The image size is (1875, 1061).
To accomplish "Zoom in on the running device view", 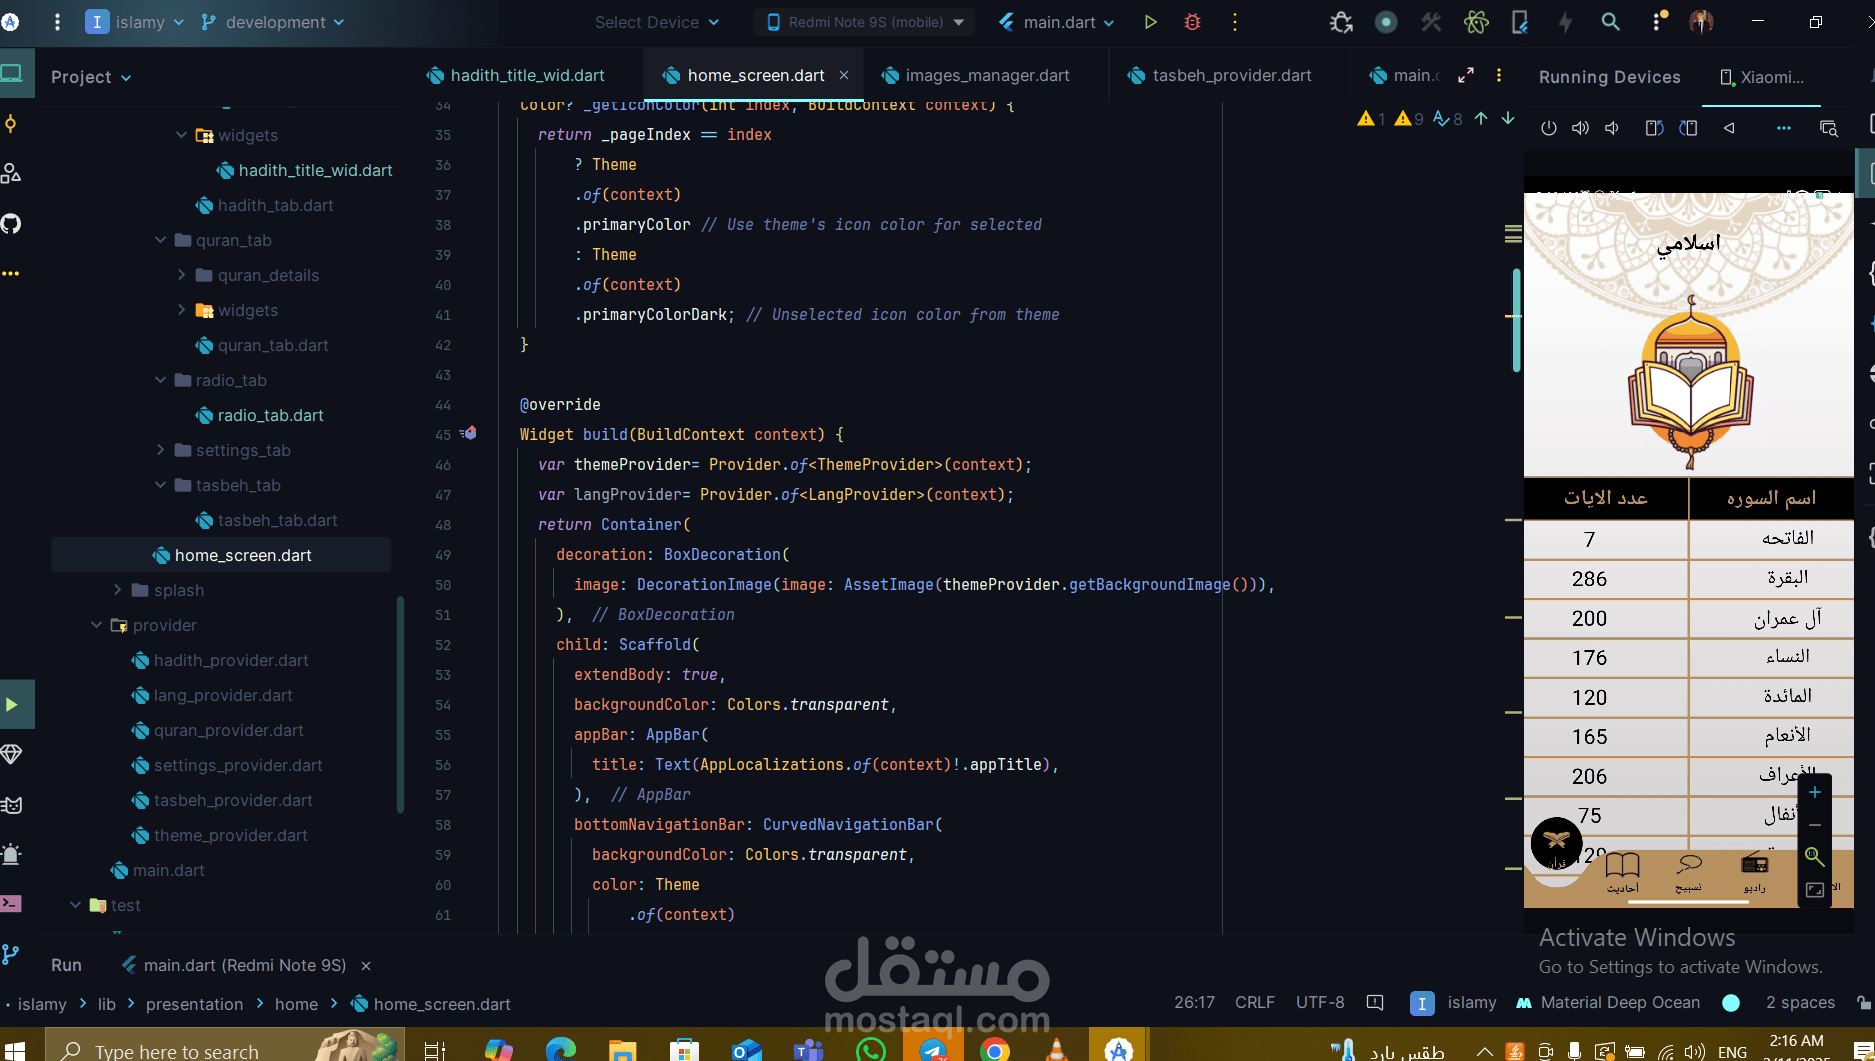I will click(1815, 793).
